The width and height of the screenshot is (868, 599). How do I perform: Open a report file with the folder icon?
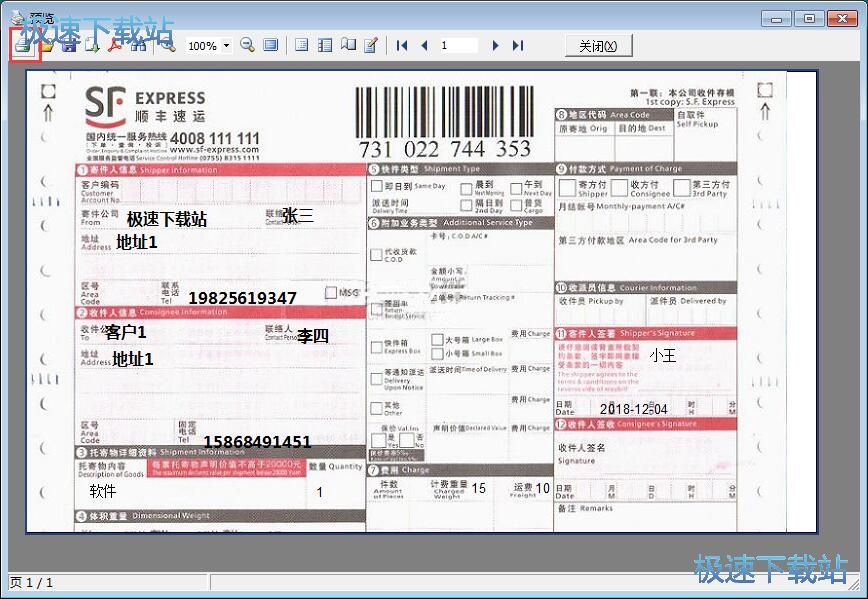point(46,45)
